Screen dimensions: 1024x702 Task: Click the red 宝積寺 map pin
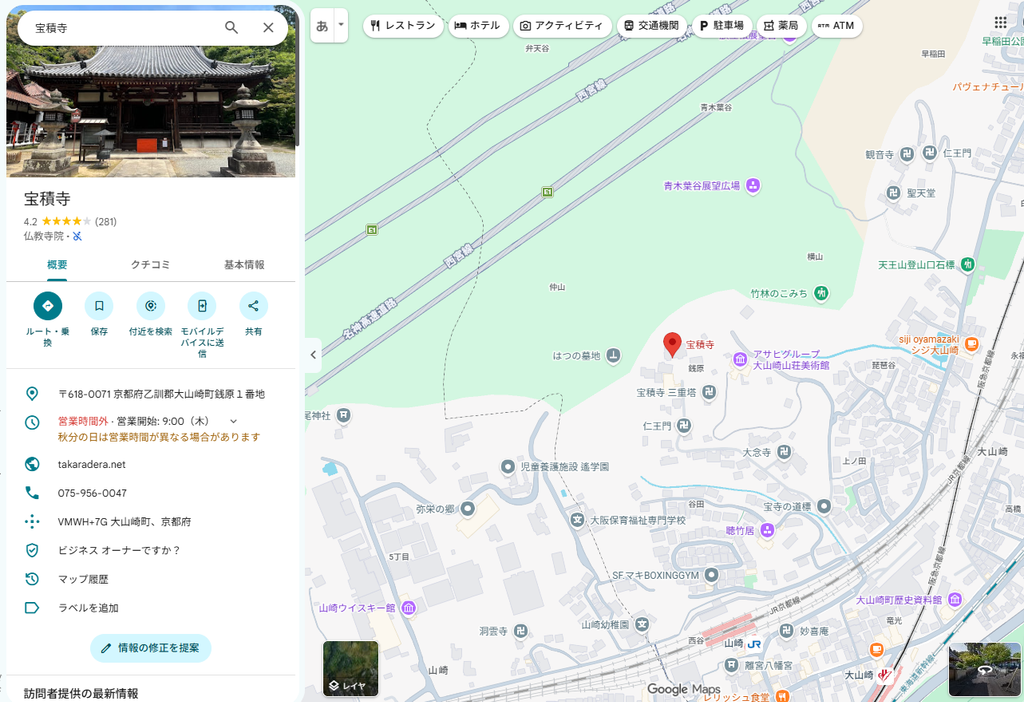click(x=672, y=344)
